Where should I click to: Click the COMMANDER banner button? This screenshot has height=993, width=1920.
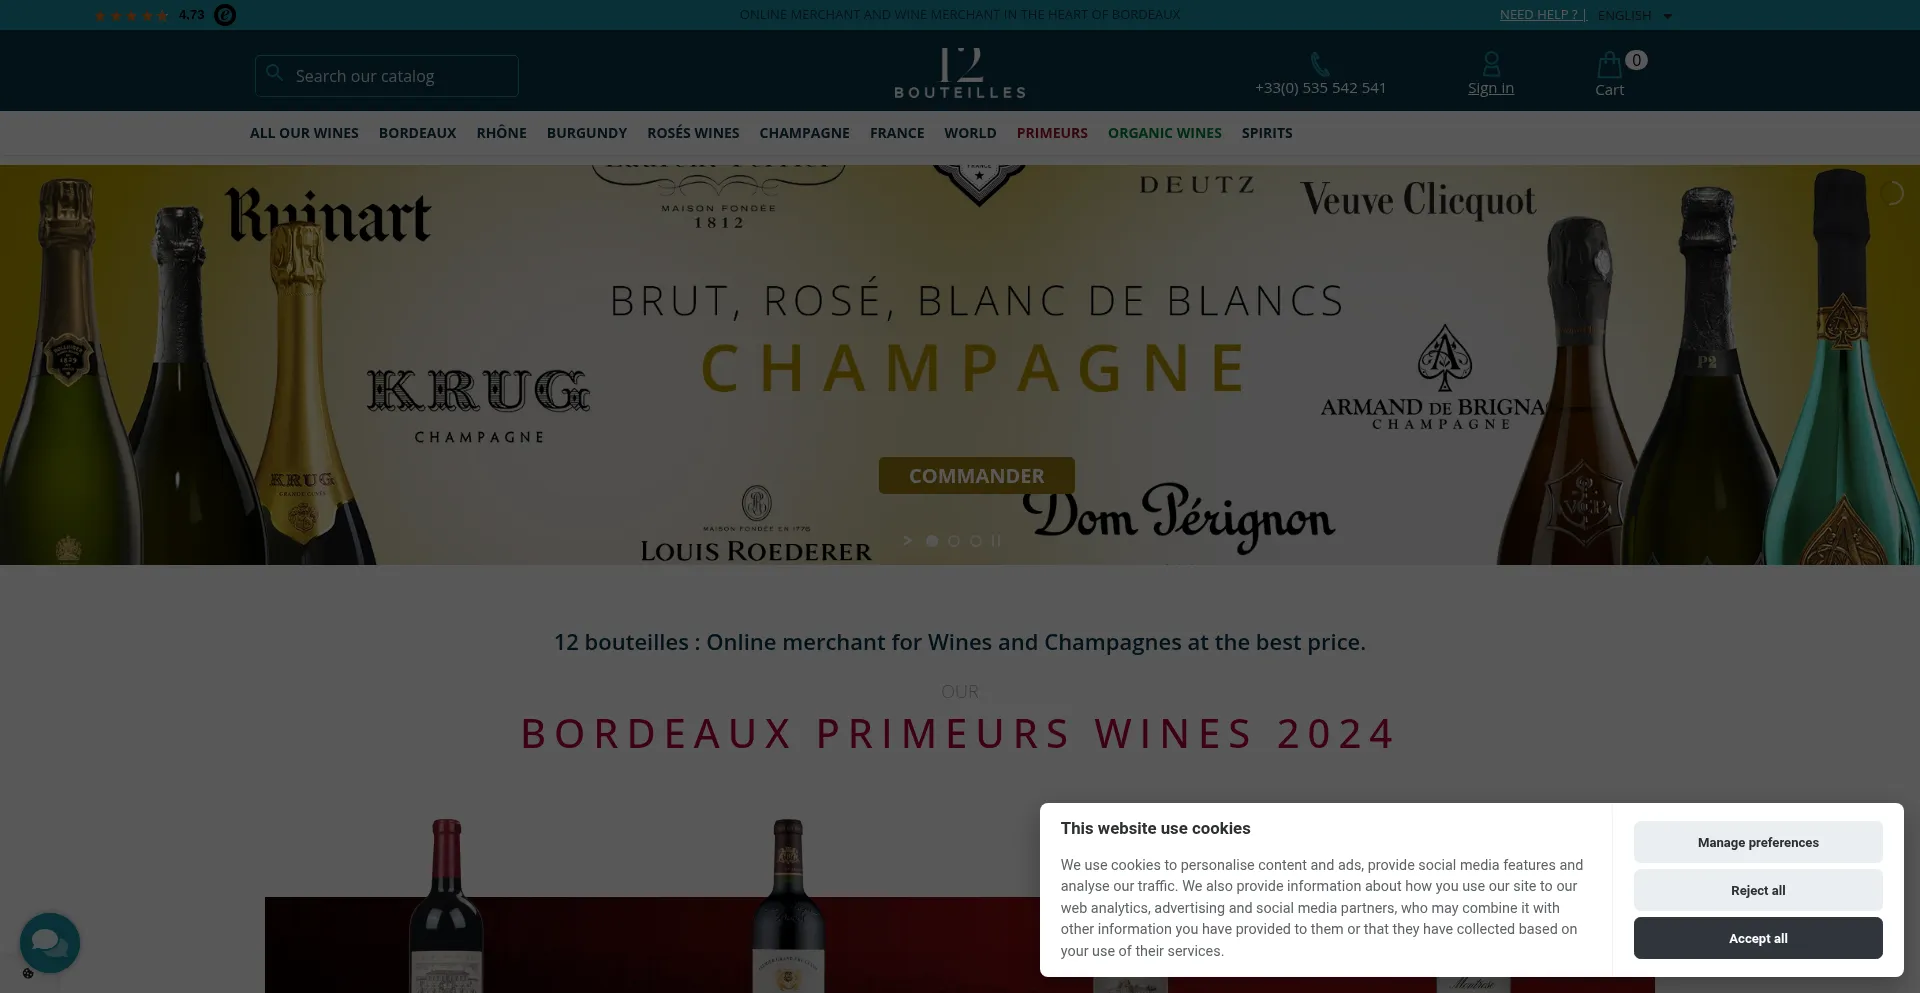point(977,476)
